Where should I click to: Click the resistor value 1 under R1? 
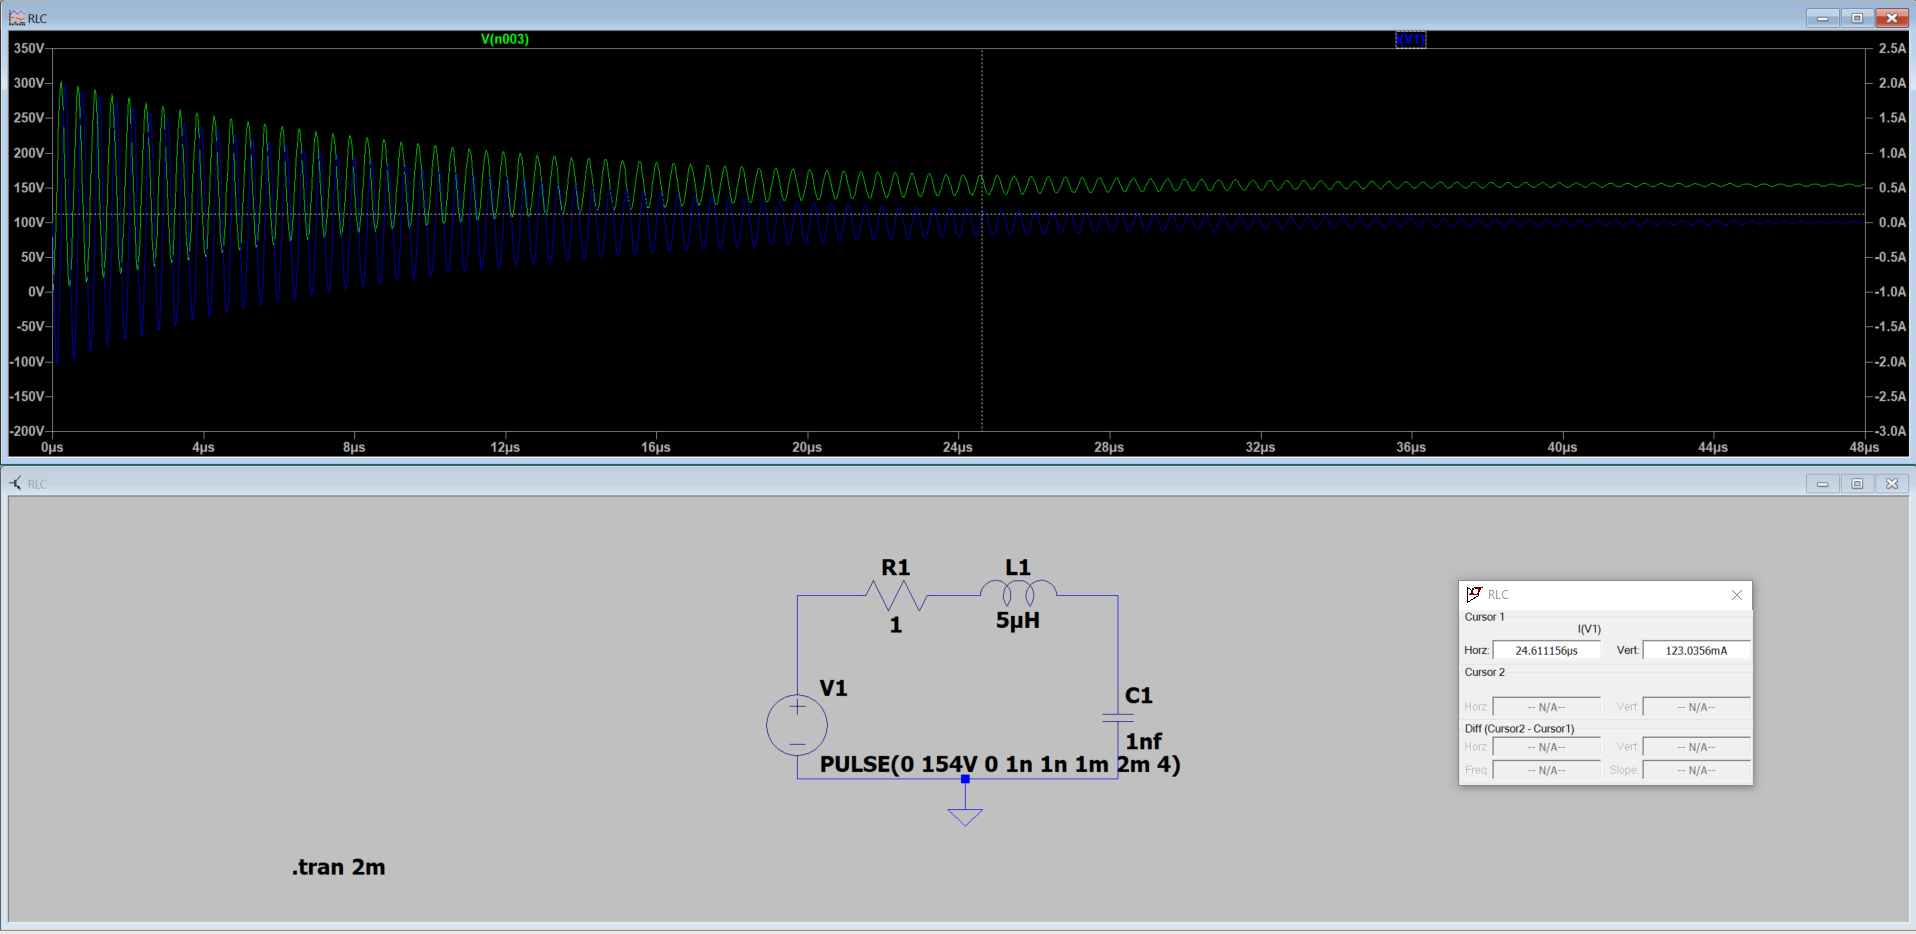pyautogui.click(x=896, y=625)
